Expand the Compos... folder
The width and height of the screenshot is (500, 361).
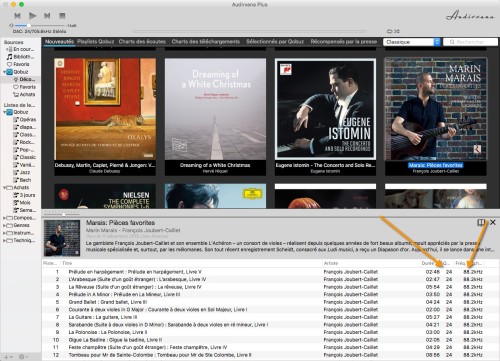pyautogui.click(x=4, y=218)
